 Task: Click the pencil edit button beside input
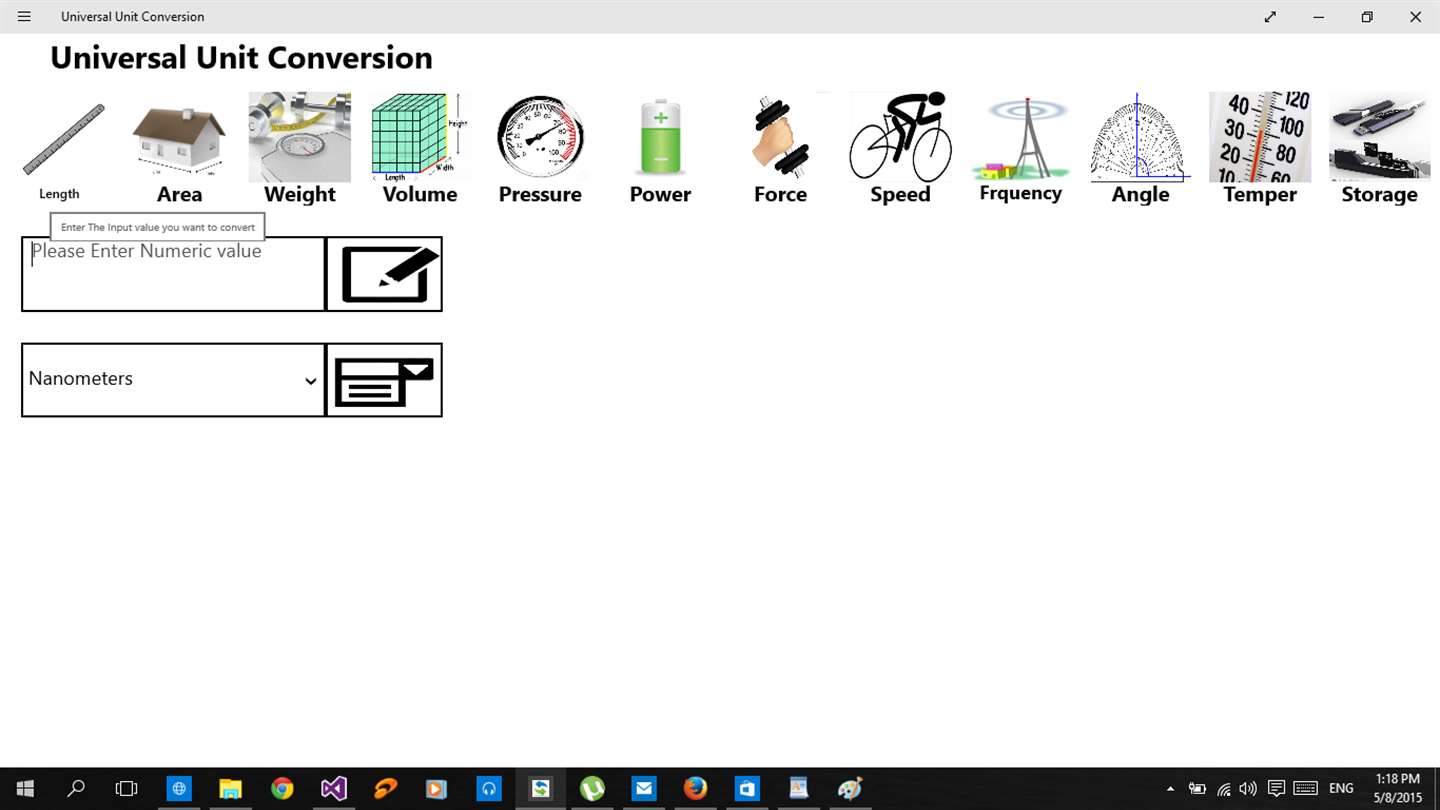click(385, 274)
